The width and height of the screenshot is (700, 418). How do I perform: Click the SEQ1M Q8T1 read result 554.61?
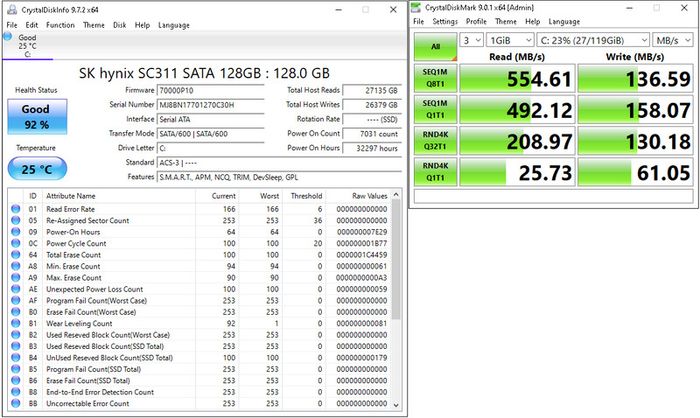click(x=517, y=79)
